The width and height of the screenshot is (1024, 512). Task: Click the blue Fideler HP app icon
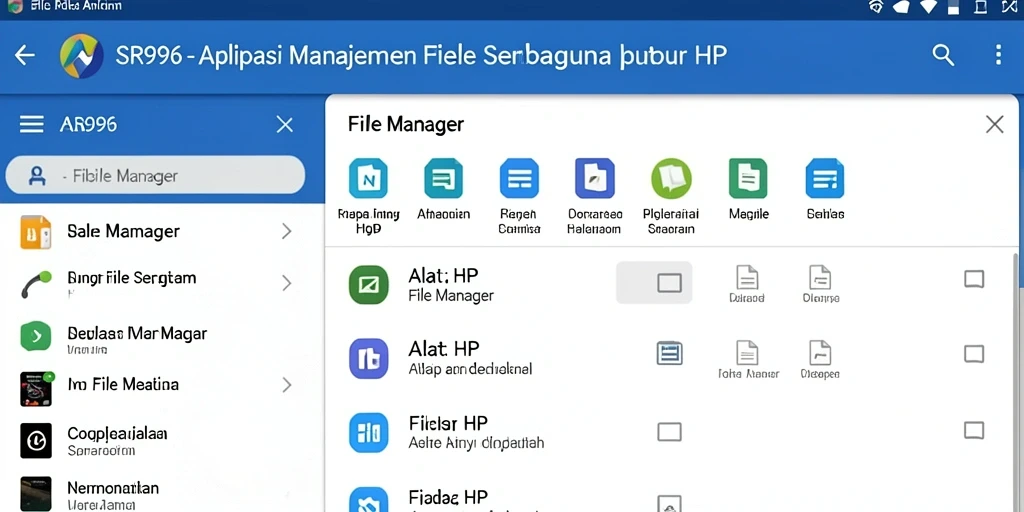point(368,432)
